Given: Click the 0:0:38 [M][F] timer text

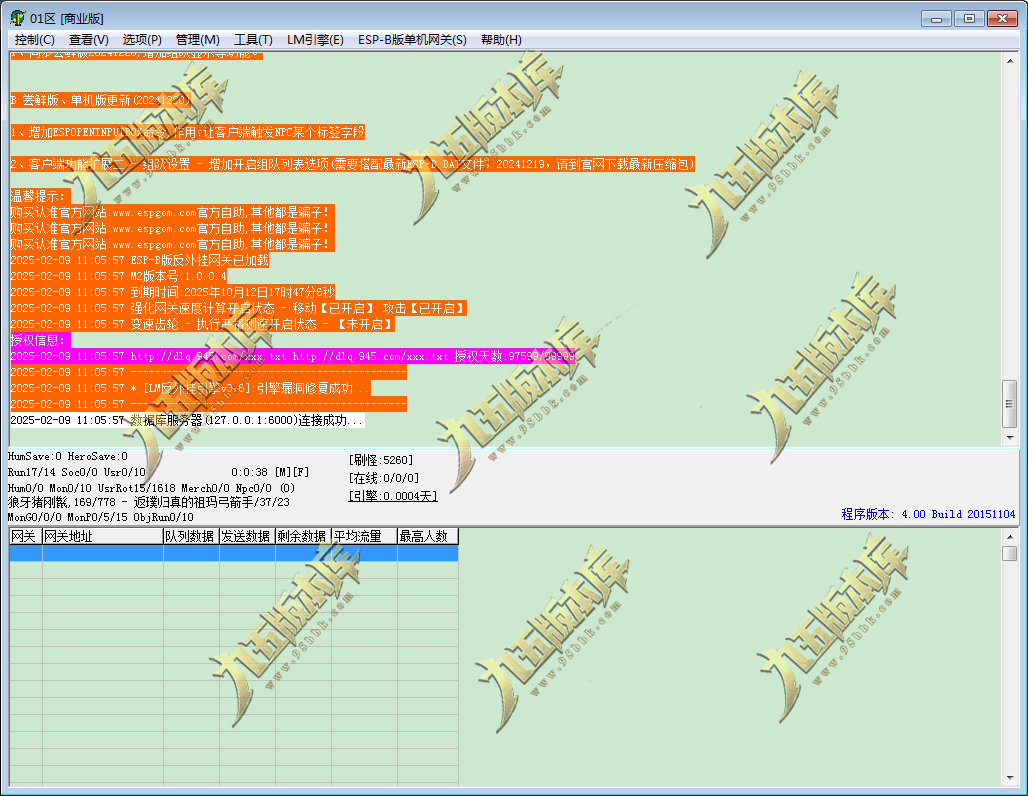Looking at the screenshot, I should tap(270, 472).
